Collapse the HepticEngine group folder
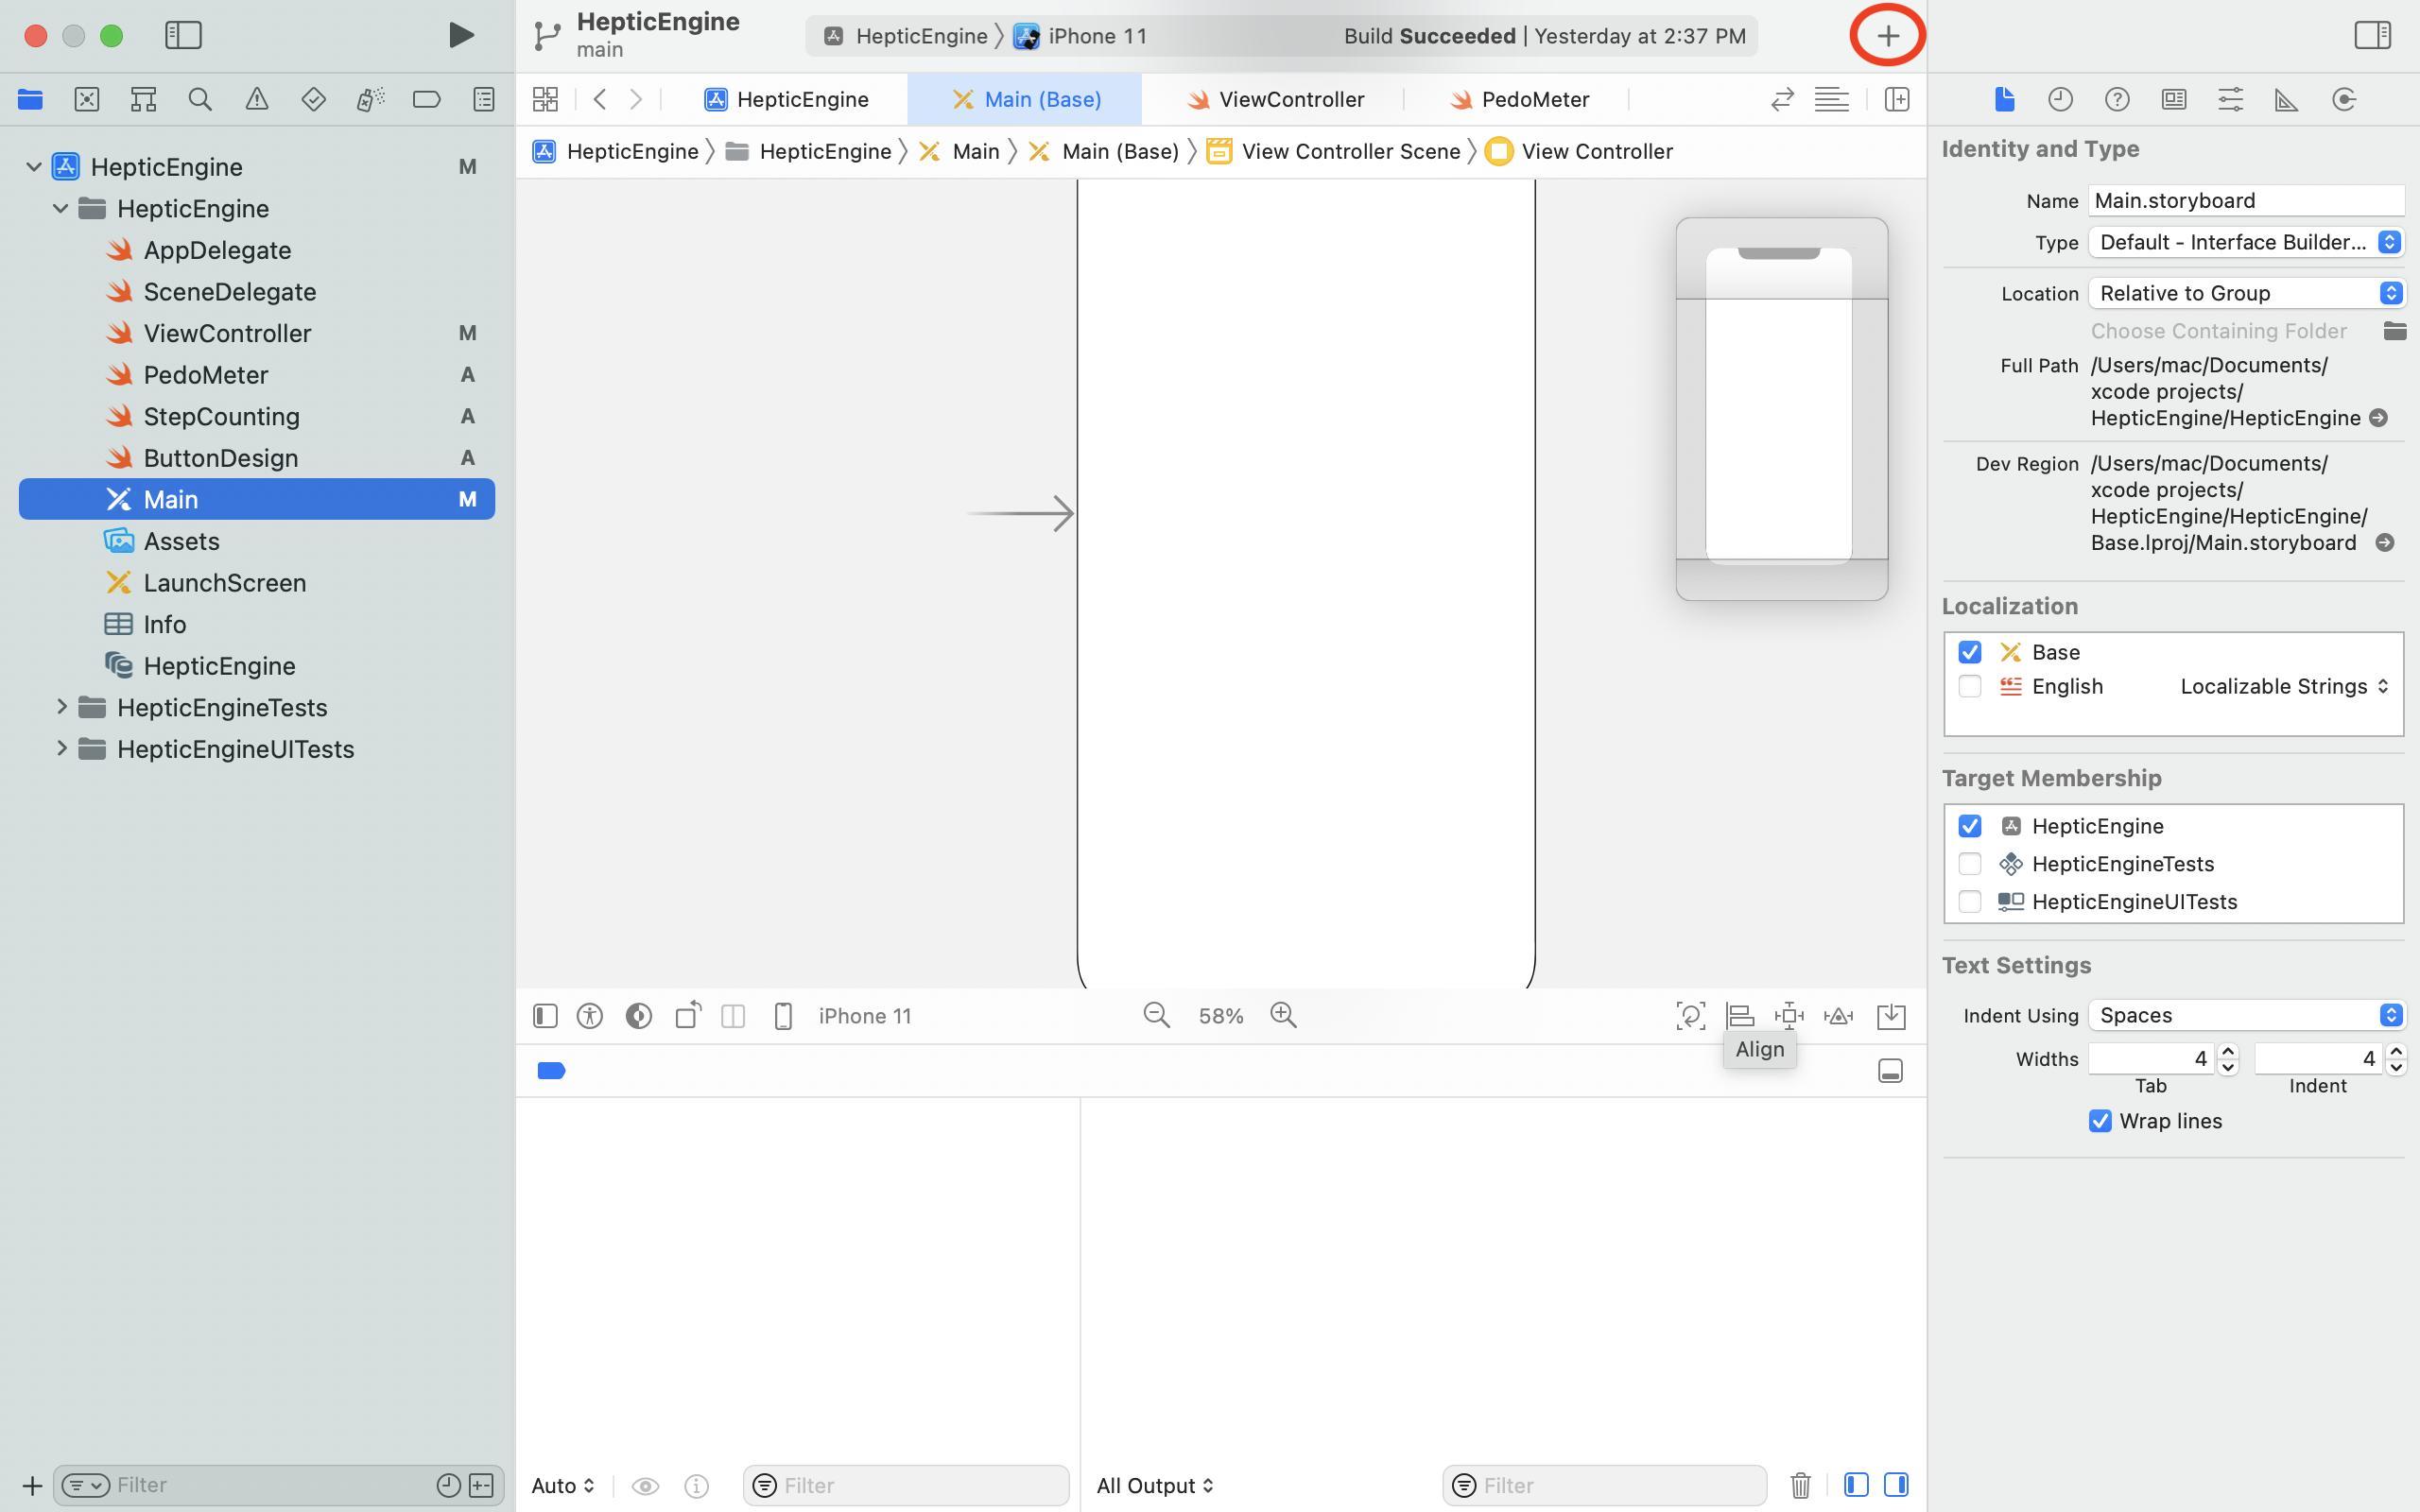This screenshot has height=1512, width=2420. [x=61, y=208]
